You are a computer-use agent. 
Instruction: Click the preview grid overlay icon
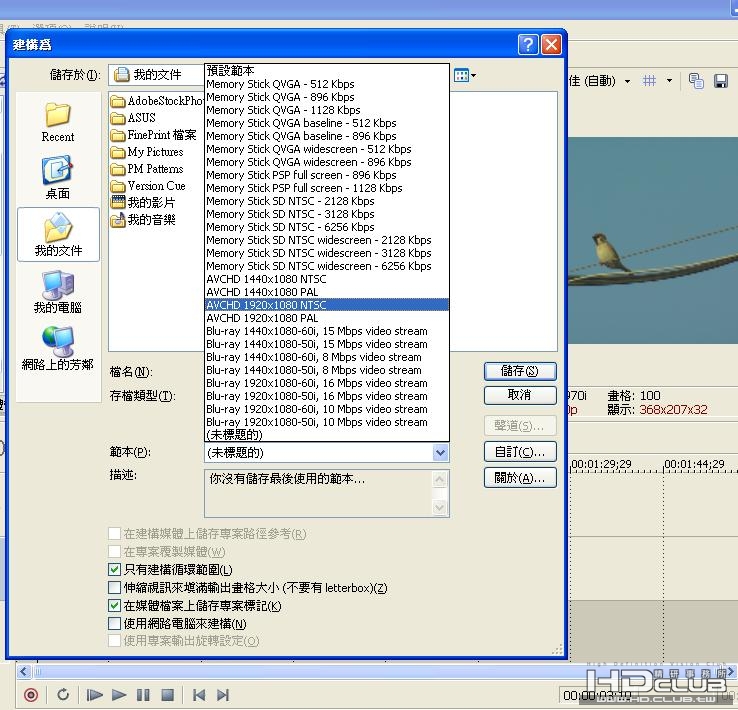649,81
